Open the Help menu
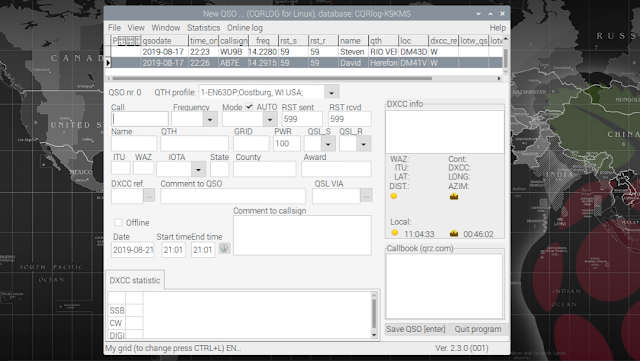The height and width of the screenshot is (361, 640). [498, 28]
